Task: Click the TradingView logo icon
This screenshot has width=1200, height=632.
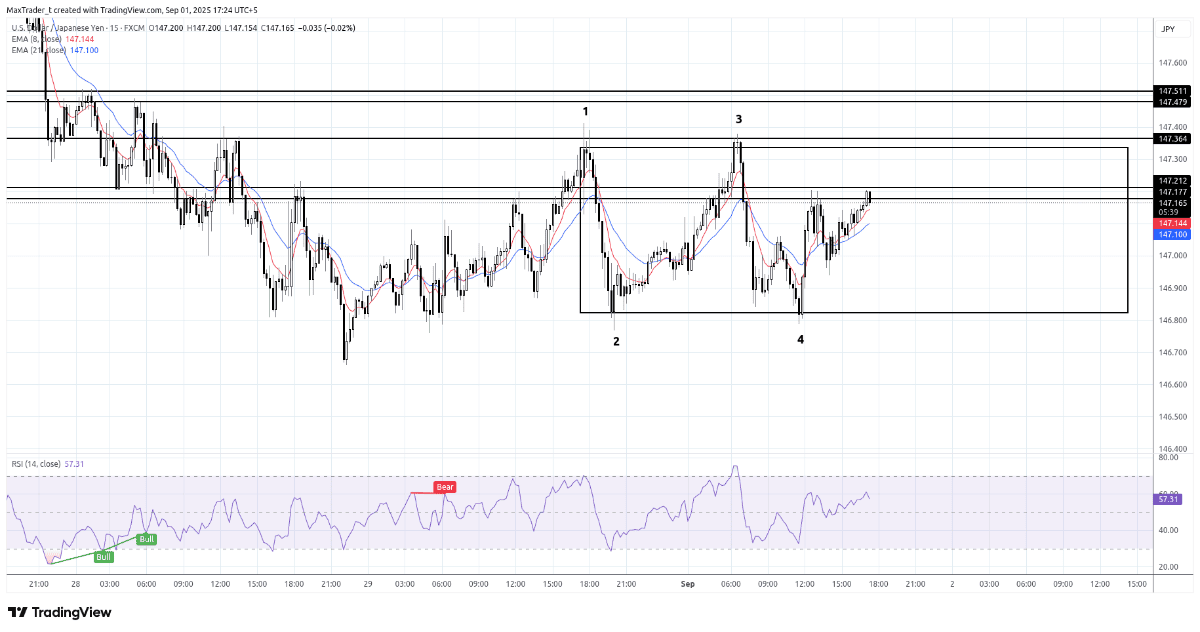Action: 18,612
